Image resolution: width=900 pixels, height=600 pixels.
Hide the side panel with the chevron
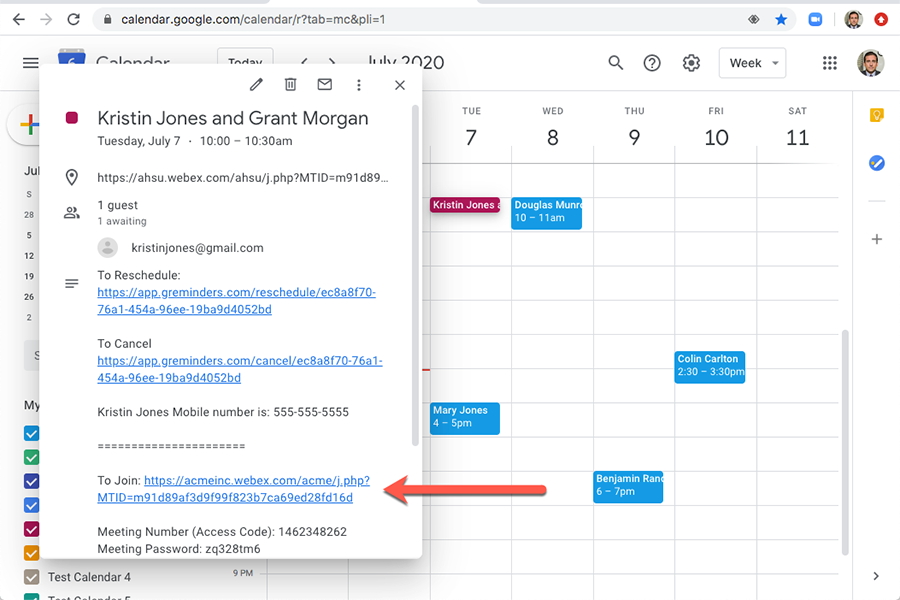tap(876, 576)
